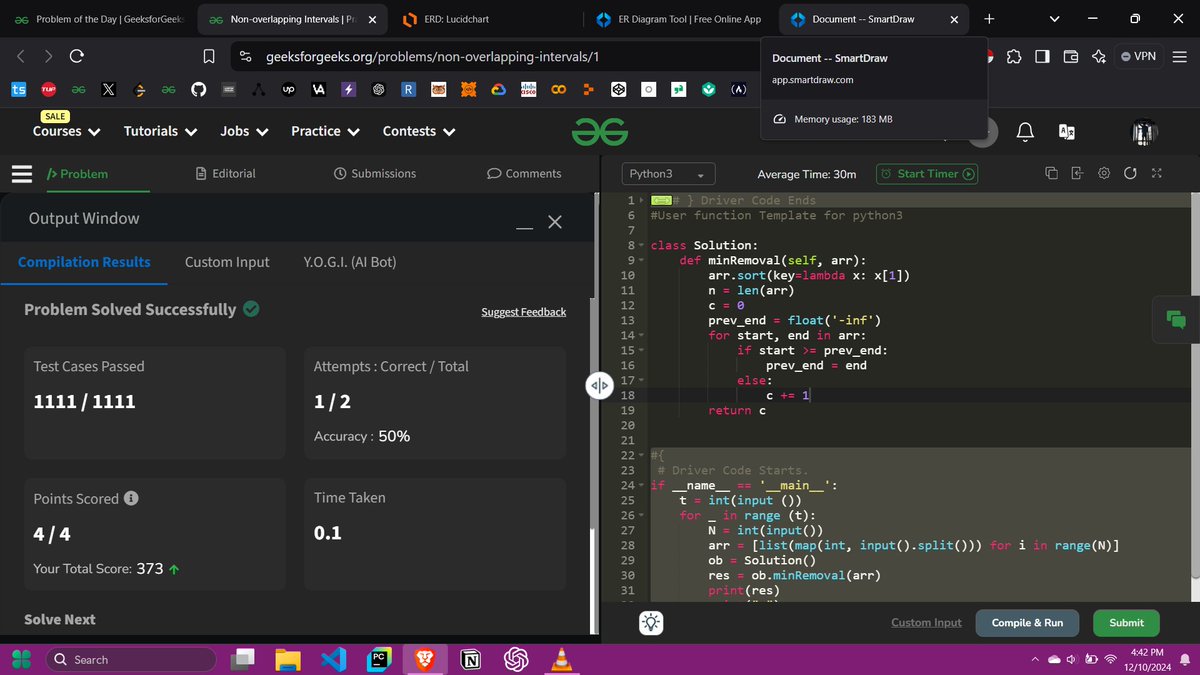Reload the page
This screenshot has width=1200, height=675.
[76, 56]
